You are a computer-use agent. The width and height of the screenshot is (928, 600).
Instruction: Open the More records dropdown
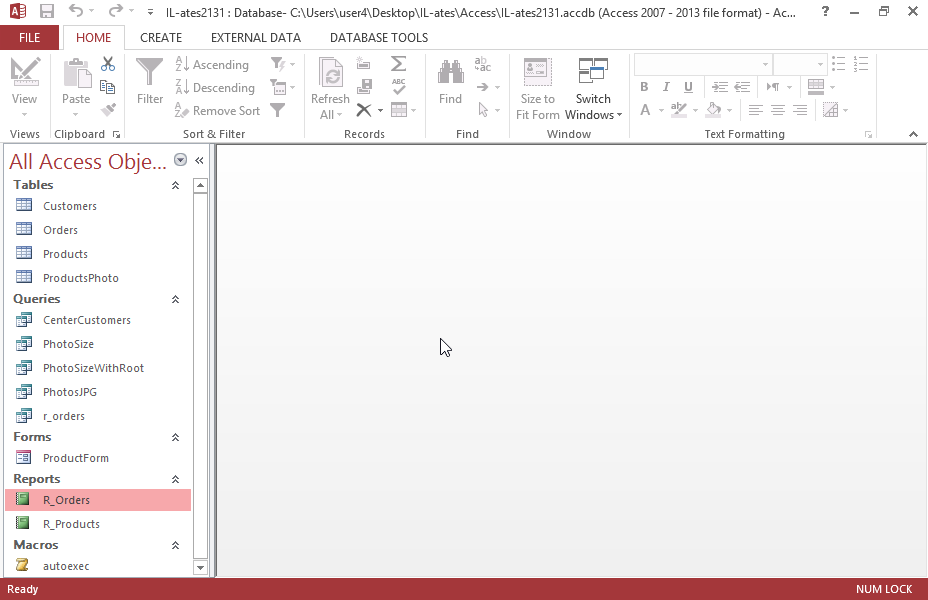pyautogui.click(x=414, y=111)
